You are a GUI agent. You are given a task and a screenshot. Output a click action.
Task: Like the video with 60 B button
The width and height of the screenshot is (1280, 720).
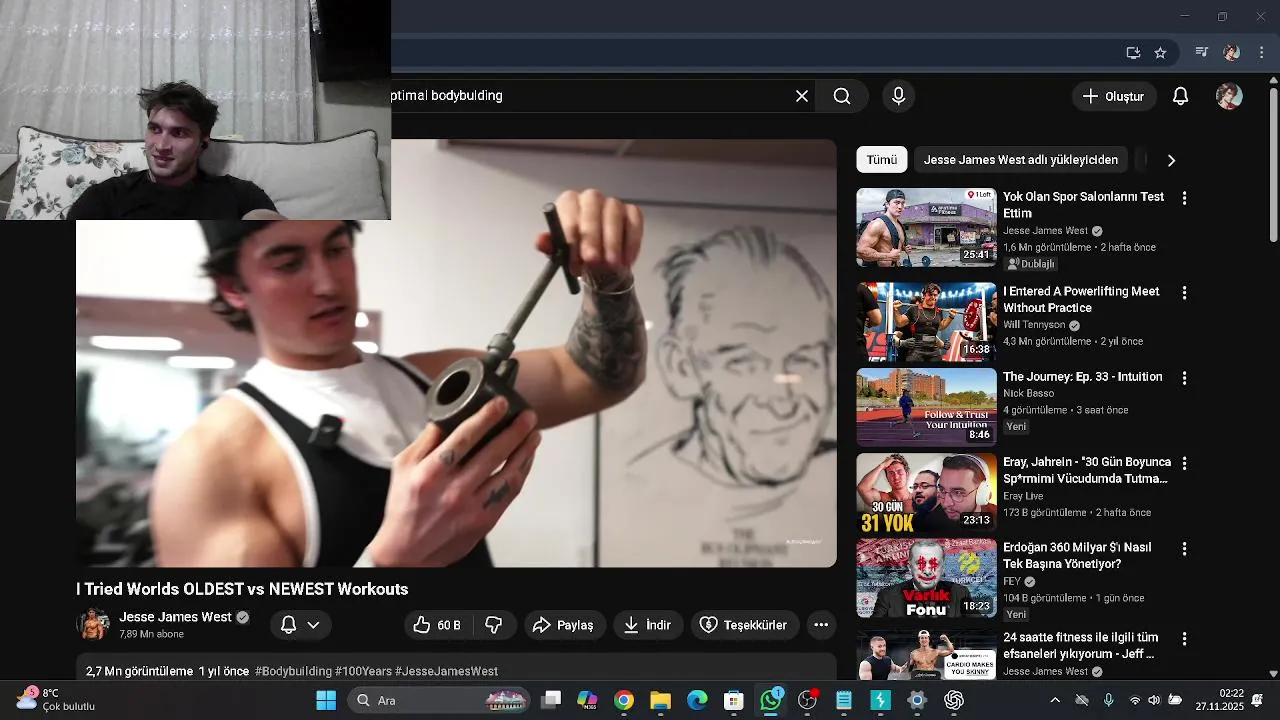(438, 625)
